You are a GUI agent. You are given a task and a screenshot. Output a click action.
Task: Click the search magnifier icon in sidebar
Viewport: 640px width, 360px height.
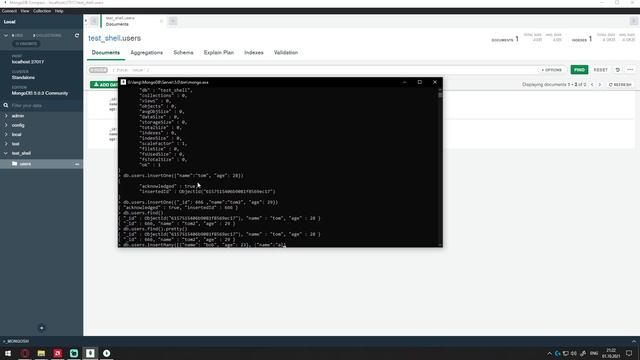6,105
